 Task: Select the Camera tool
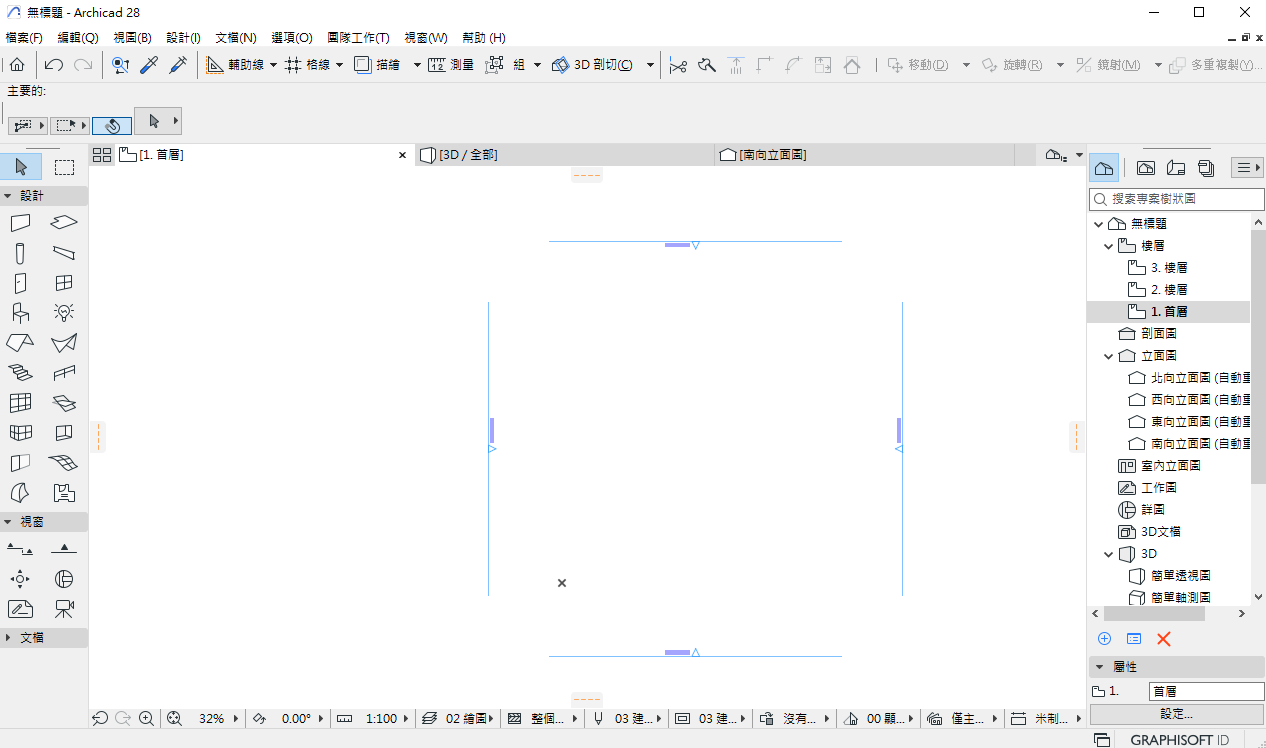click(64, 608)
